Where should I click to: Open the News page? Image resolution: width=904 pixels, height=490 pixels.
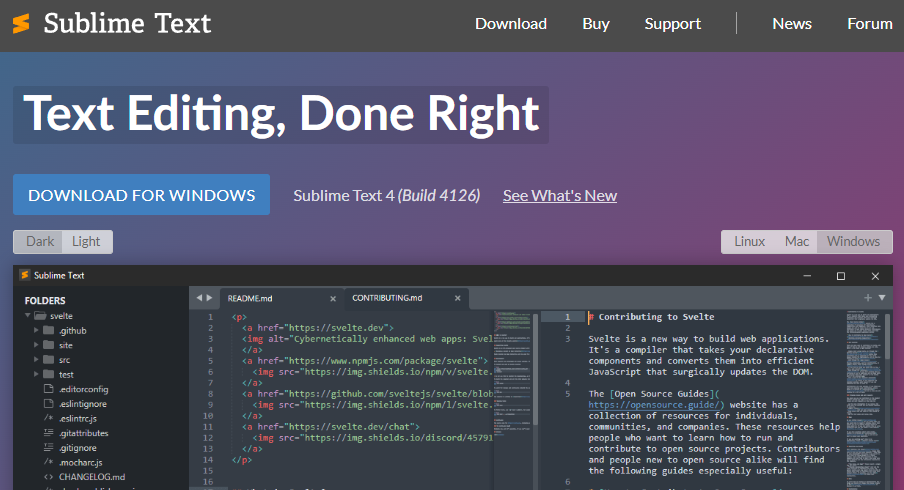792,24
